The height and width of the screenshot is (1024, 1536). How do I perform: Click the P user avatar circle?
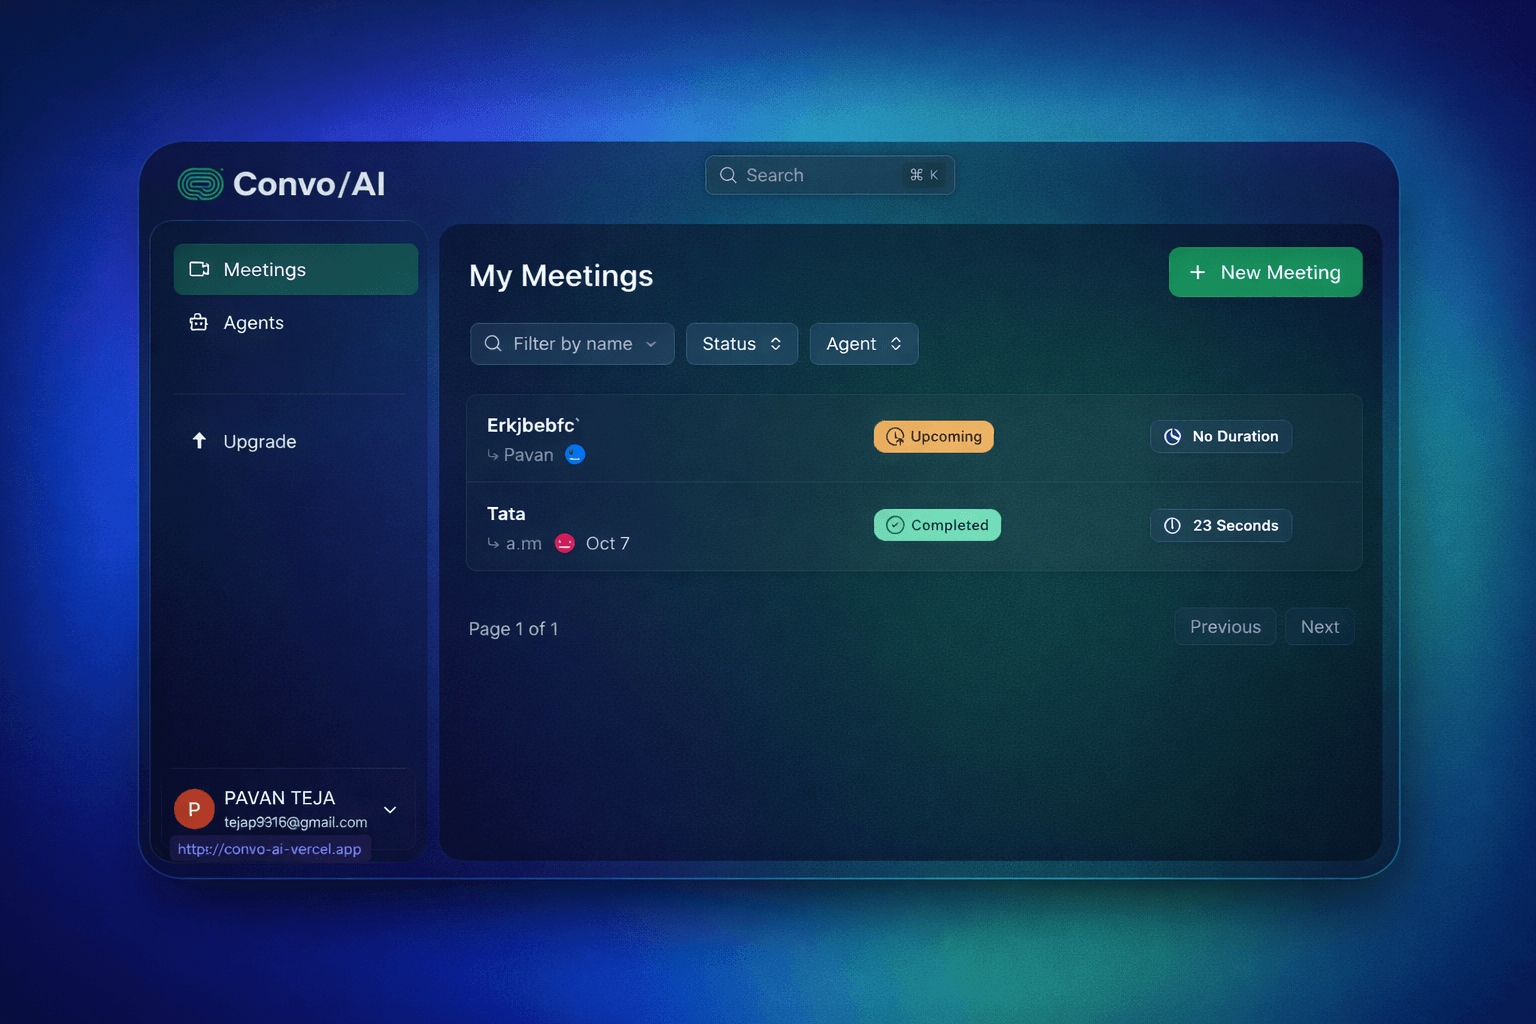[x=194, y=809]
